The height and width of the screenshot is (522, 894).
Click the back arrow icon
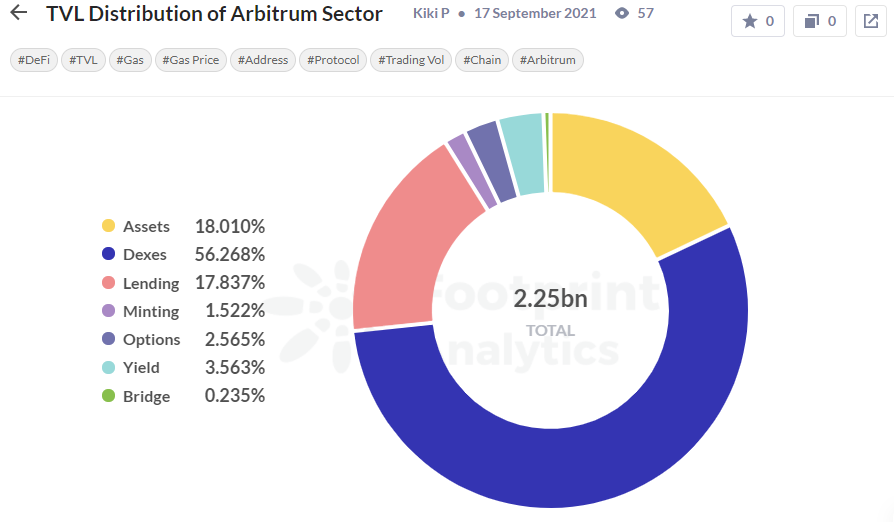click(19, 14)
